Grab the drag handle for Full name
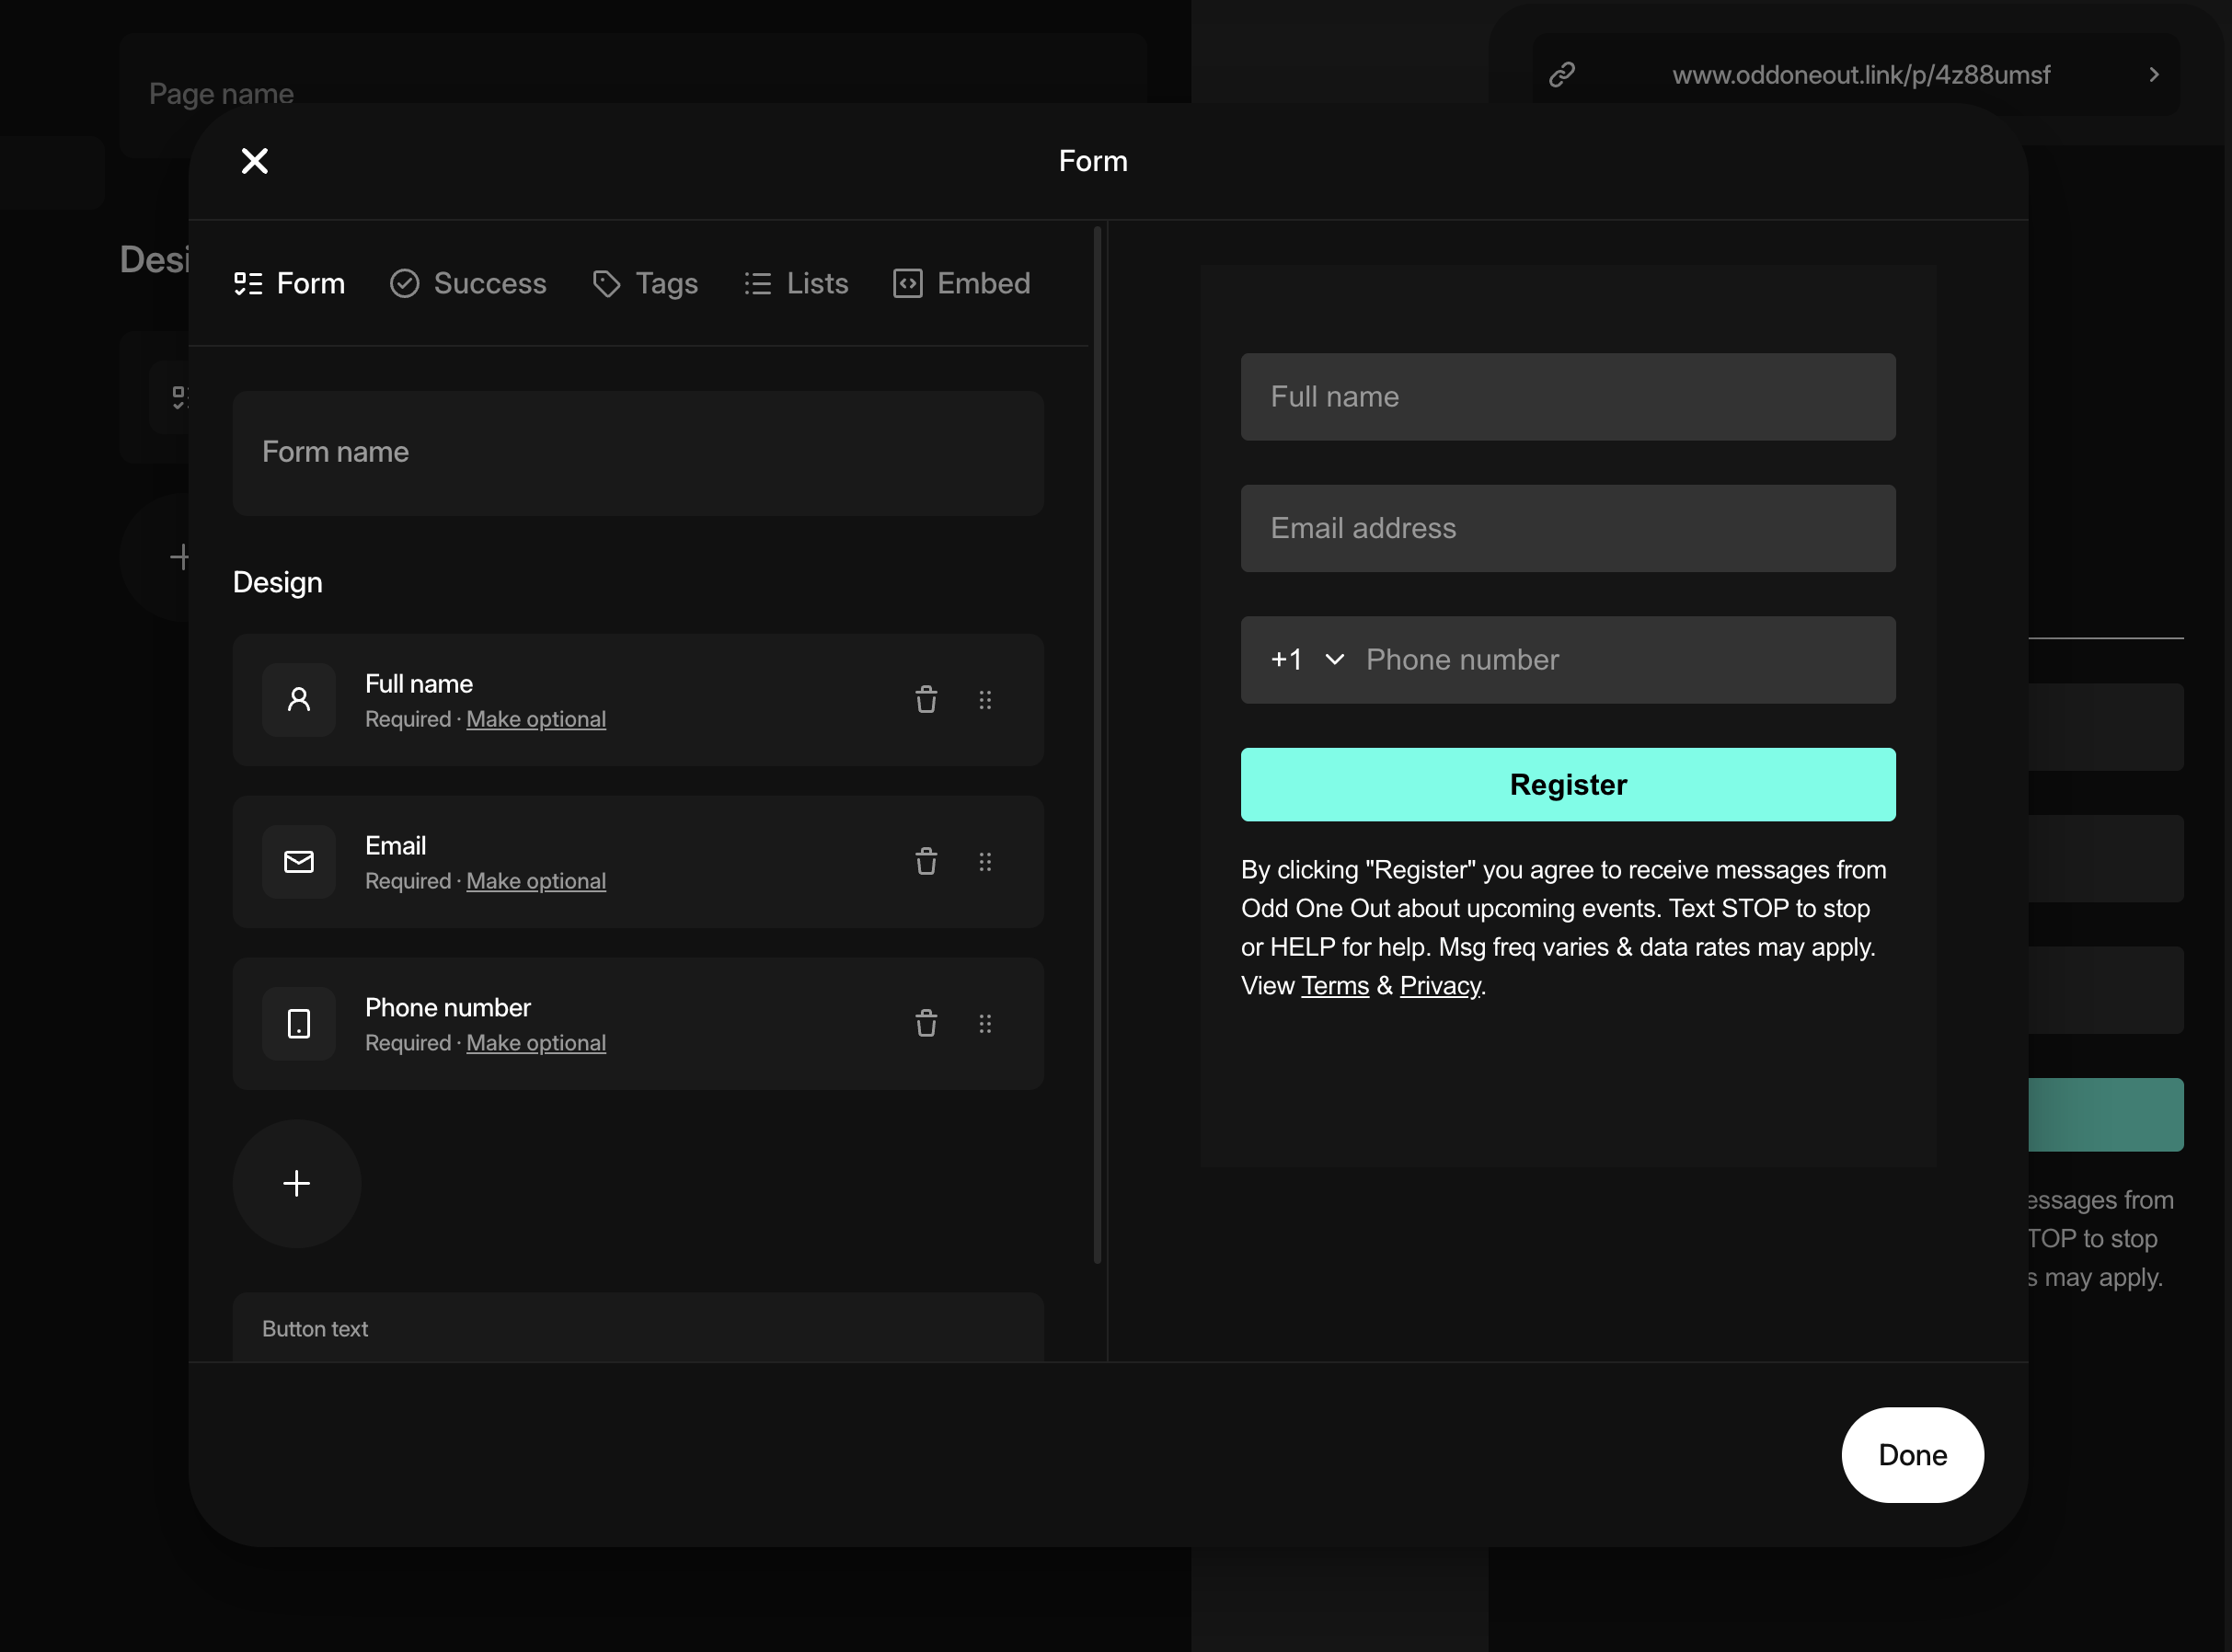Image resolution: width=2232 pixels, height=1652 pixels. [x=985, y=699]
